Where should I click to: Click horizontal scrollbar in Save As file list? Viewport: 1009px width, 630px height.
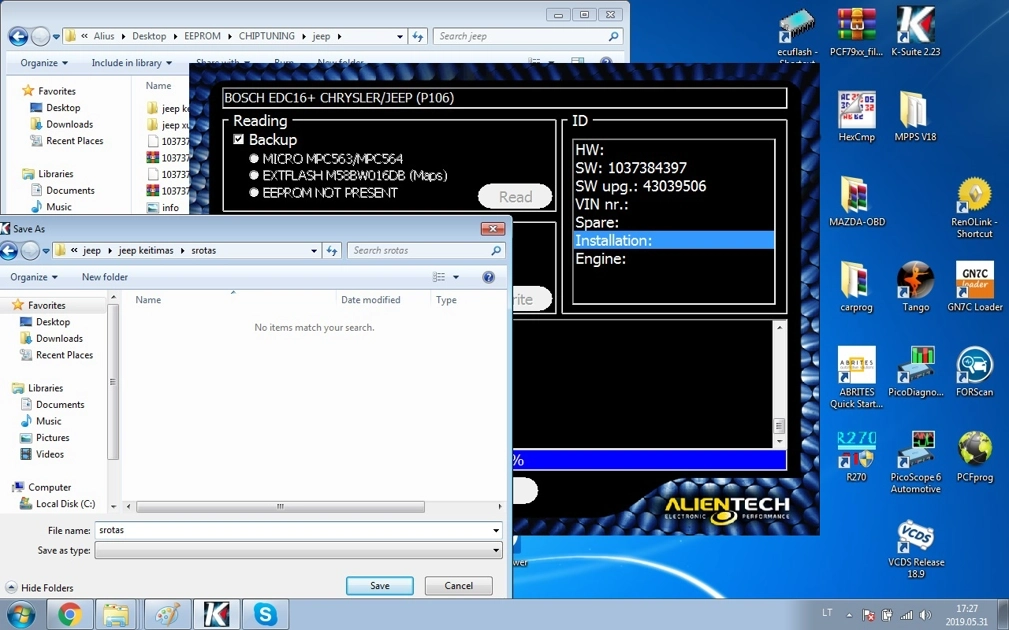(x=280, y=506)
